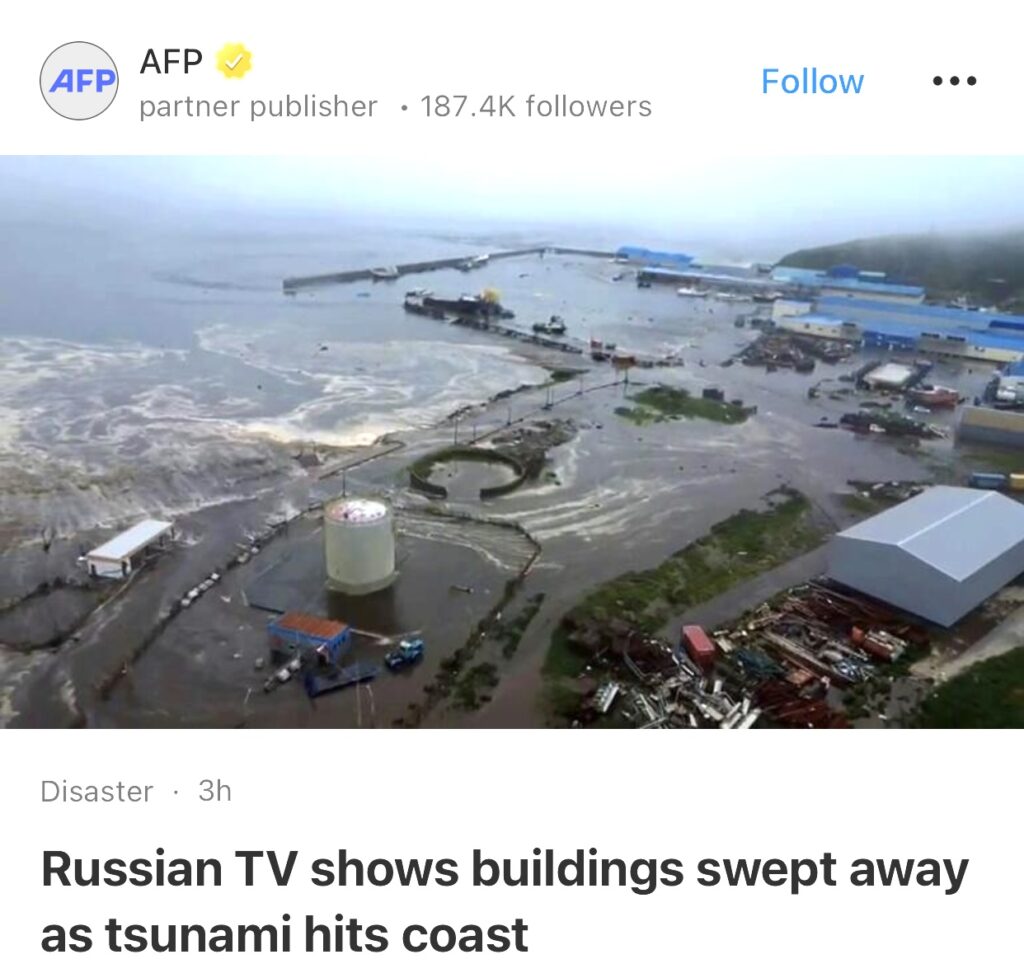
Task: Open the AFP publisher name link
Action: [171, 61]
